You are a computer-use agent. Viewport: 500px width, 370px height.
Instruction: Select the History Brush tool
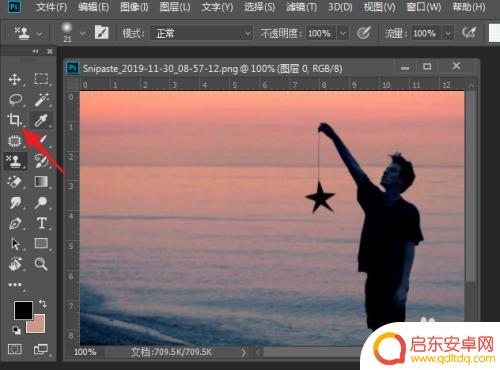(42, 161)
